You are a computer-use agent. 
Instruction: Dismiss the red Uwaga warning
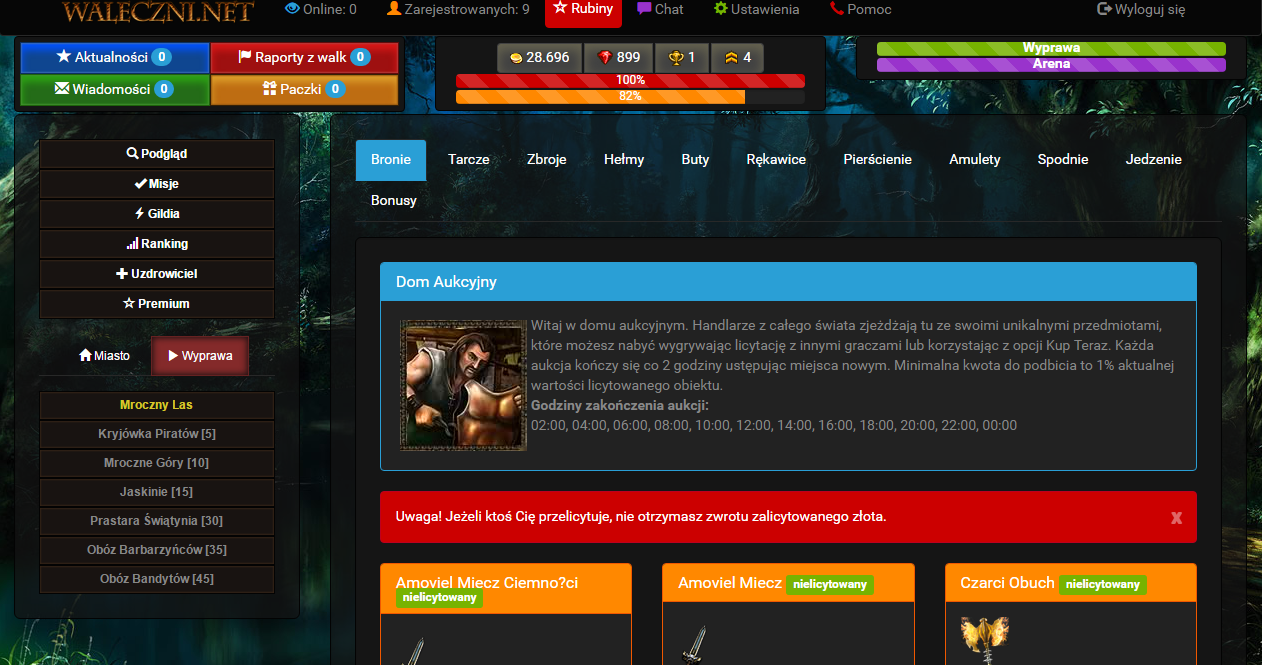click(1176, 518)
